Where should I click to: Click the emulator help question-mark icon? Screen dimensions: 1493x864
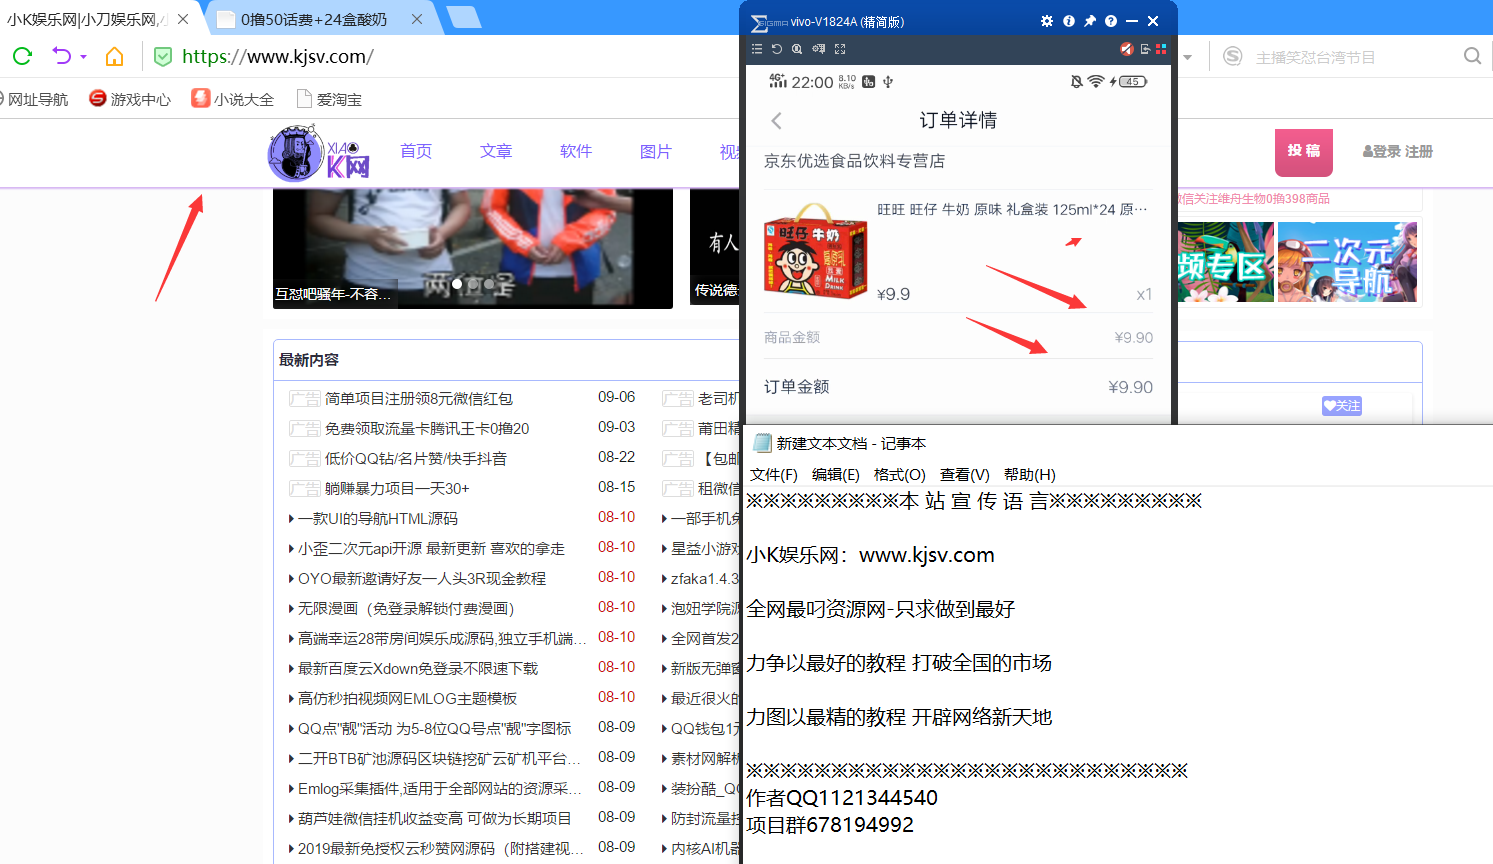[x=1109, y=20]
